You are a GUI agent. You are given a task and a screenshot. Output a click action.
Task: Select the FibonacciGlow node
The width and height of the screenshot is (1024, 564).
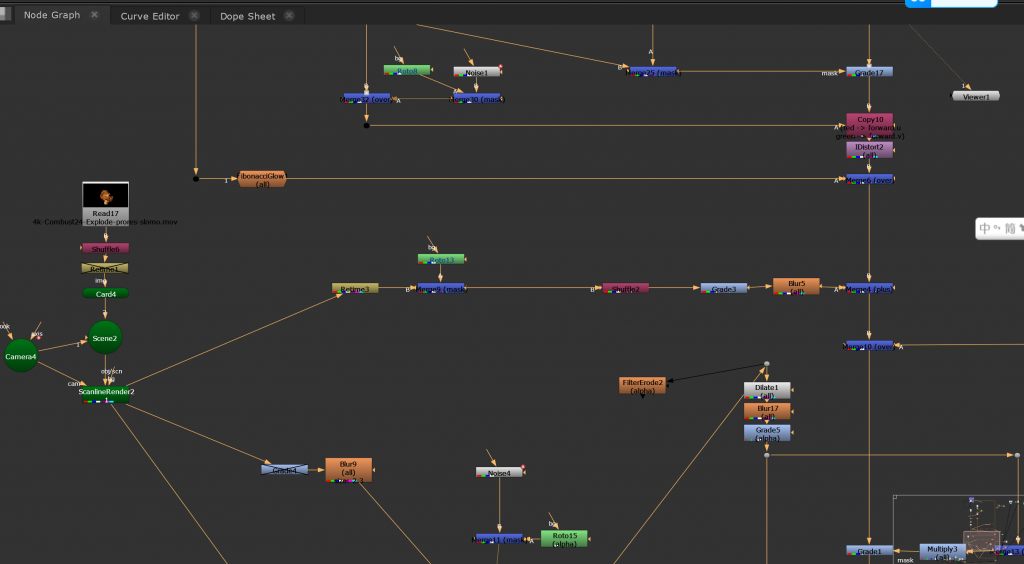262,180
